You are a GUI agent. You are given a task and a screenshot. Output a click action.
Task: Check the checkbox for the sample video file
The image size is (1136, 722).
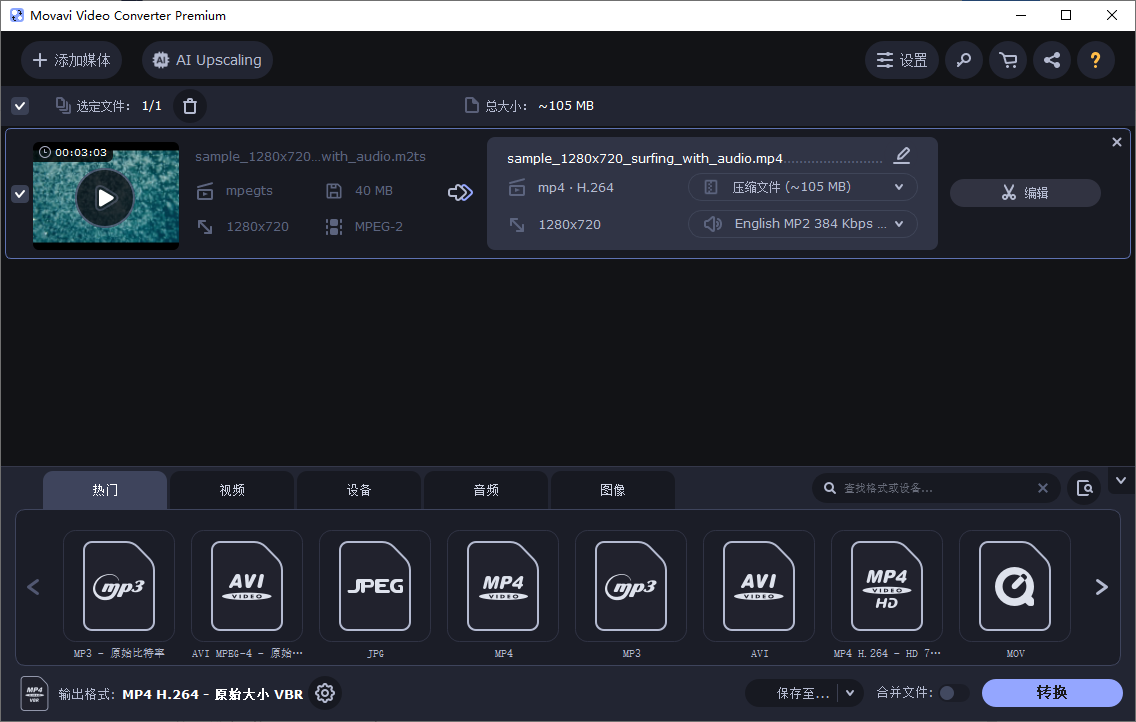pos(19,193)
